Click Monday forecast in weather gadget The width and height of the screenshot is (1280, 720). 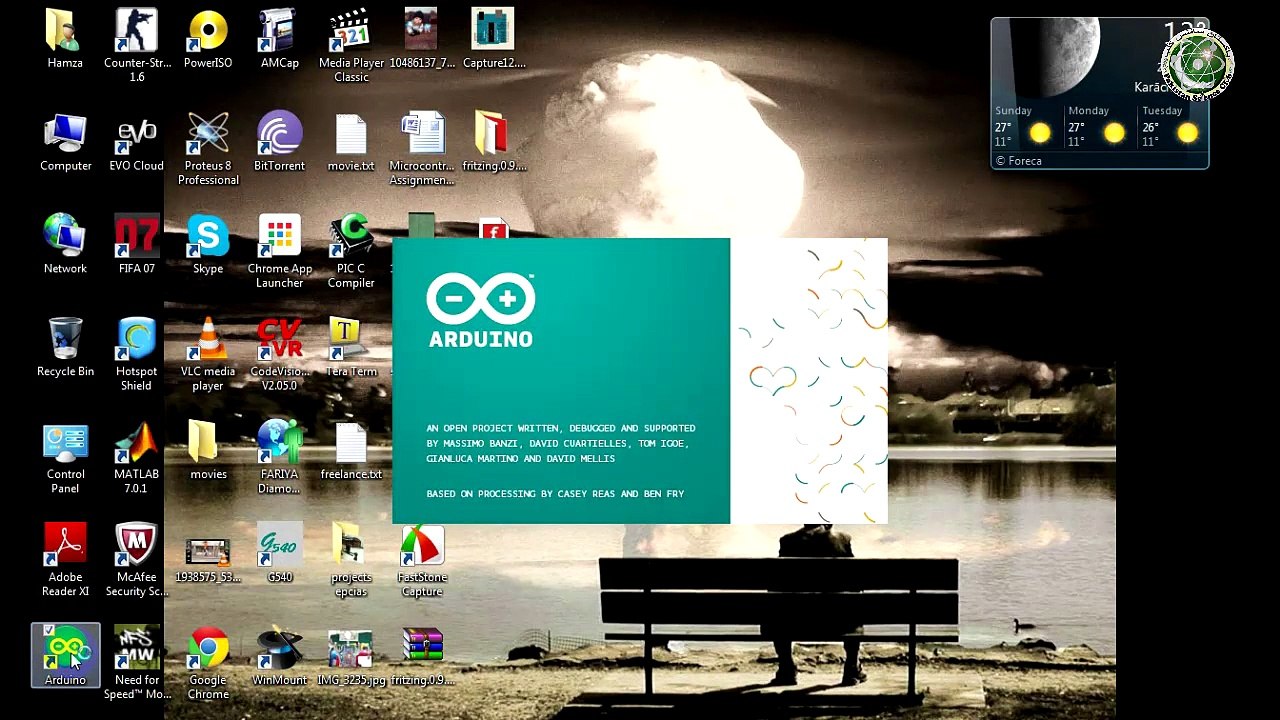click(1098, 128)
